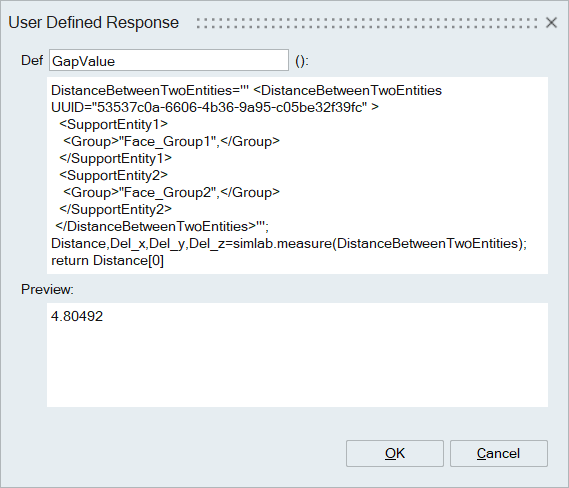This screenshot has height=488, width=569.
Task: Click the closing </SupportEntity2> tag line
Action: (x=115, y=209)
